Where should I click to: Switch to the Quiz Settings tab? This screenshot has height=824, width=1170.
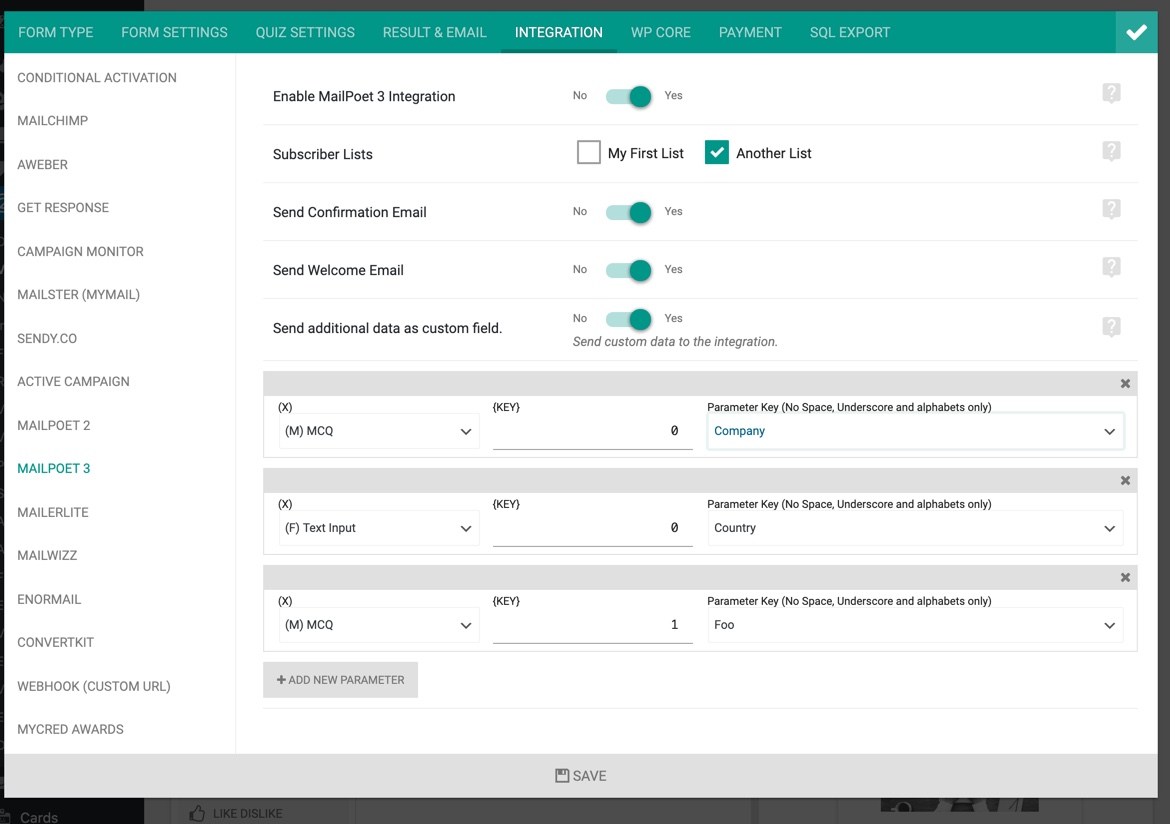click(x=305, y=33)
